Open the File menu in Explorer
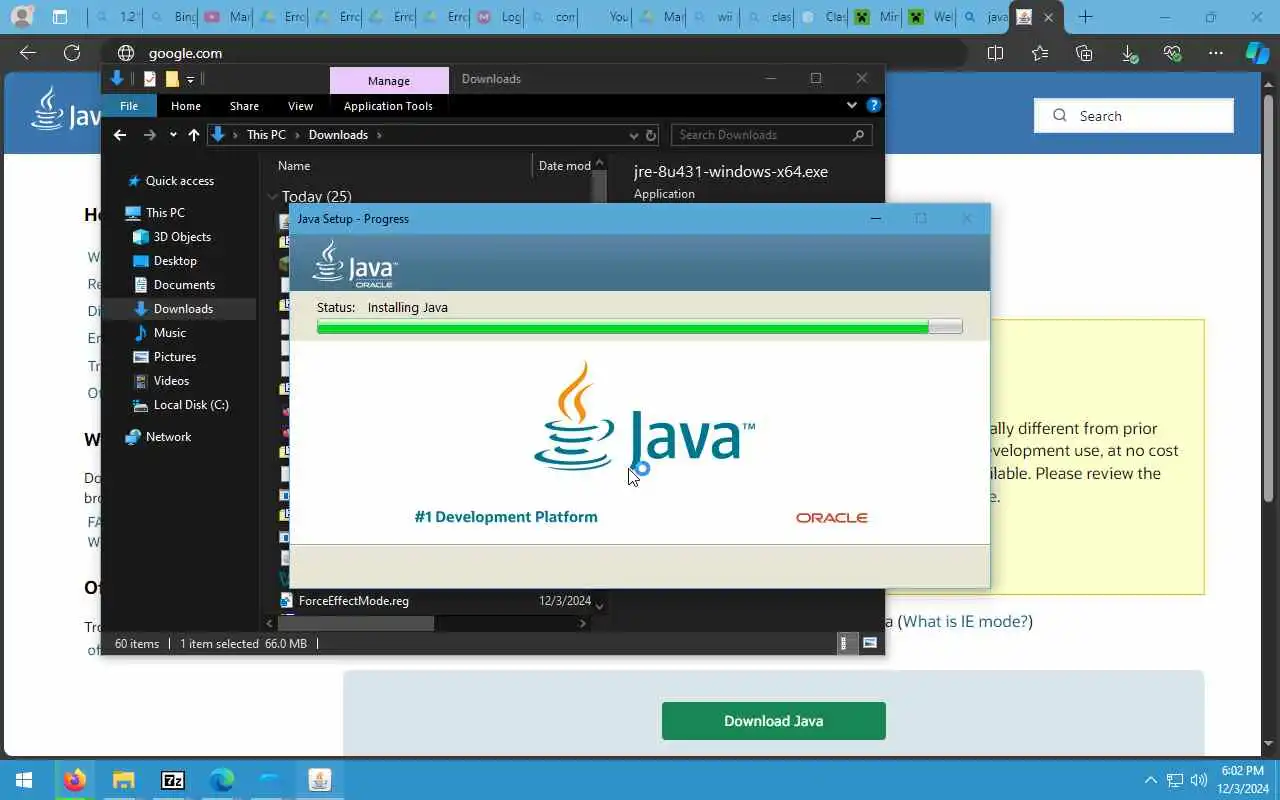Screen dimensions: 1280x800 click(x=129, y=106)
